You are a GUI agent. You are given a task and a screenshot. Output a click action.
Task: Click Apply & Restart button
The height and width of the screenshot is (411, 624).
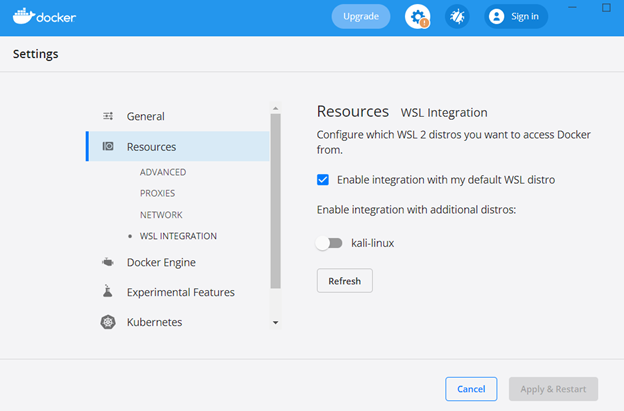[x=553, y=389]
